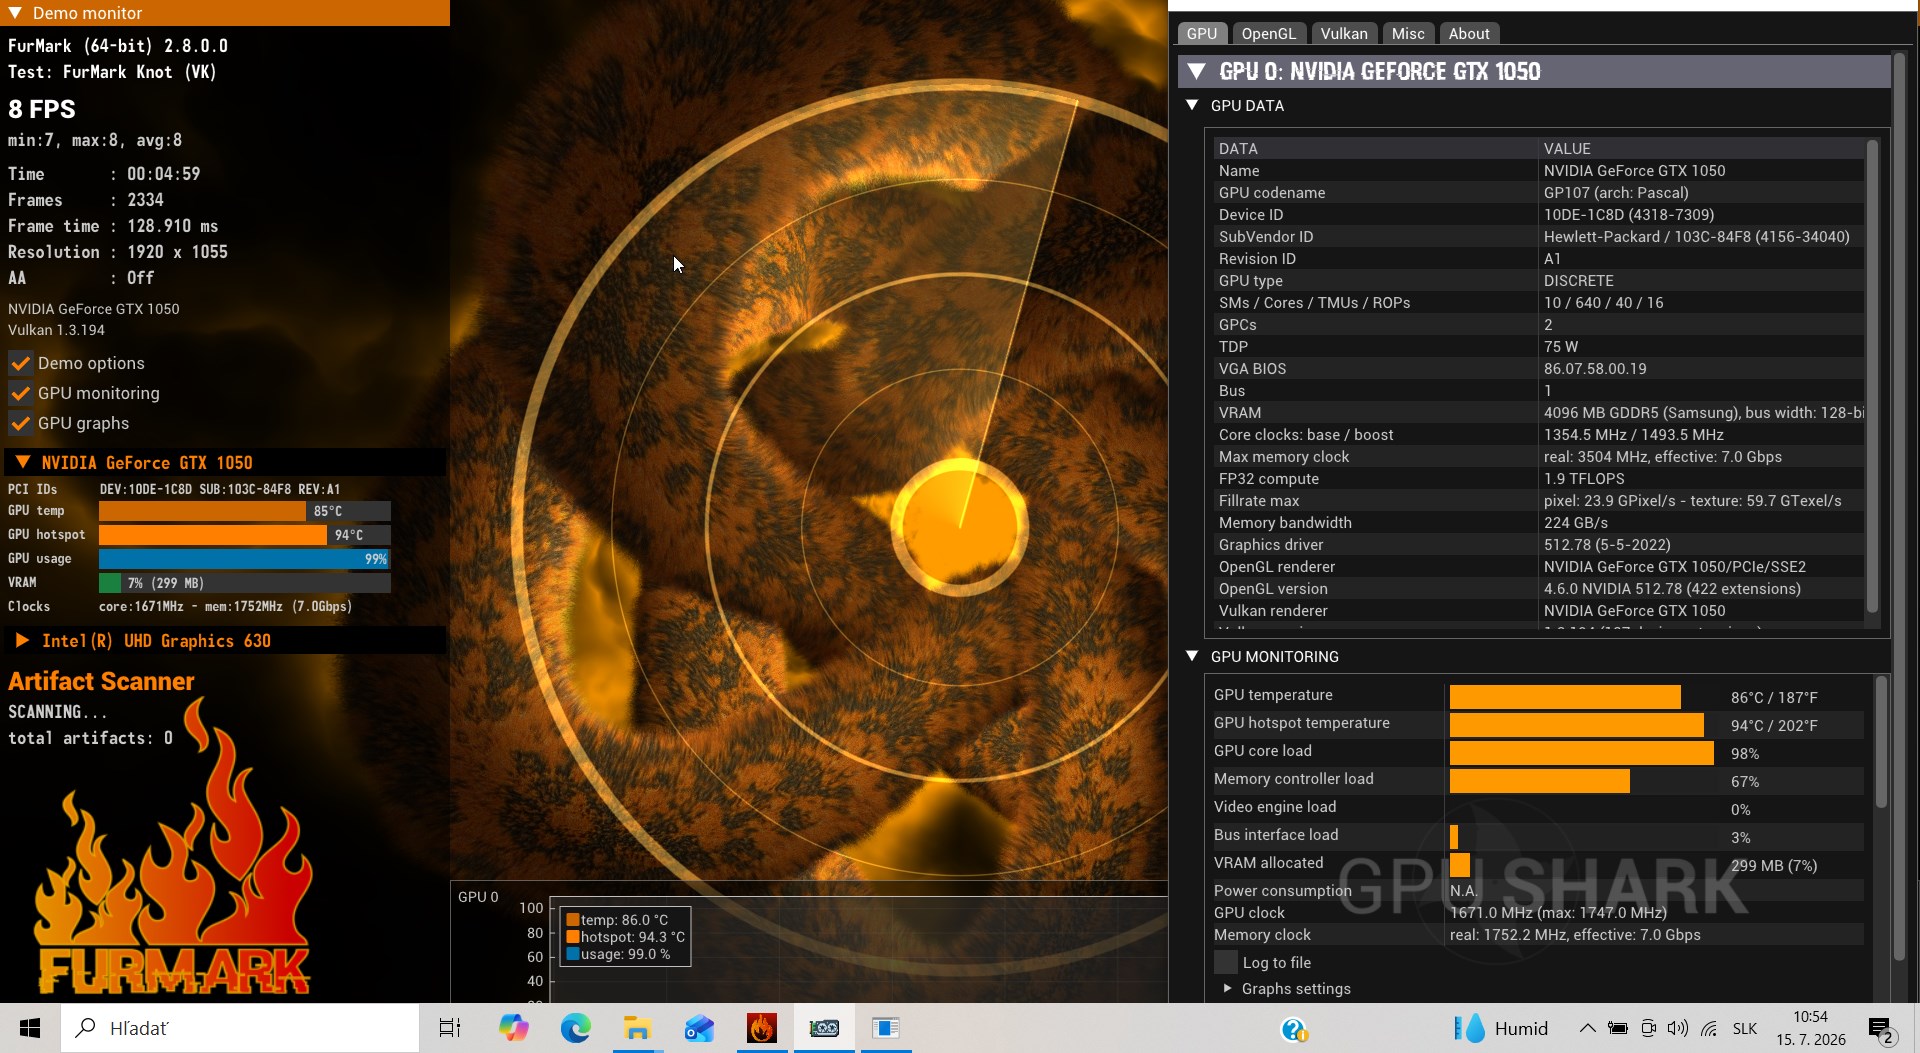Image resolution: width=1920 pixels, height=1053 pixels.
Task: Open Outlook from the taskbar
Action: pos(699,1028)
